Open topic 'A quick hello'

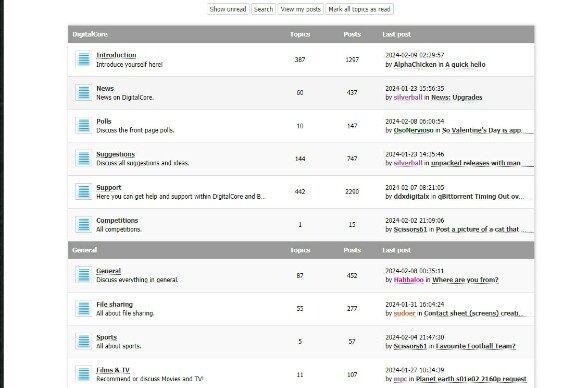click(x=465, y=65)
